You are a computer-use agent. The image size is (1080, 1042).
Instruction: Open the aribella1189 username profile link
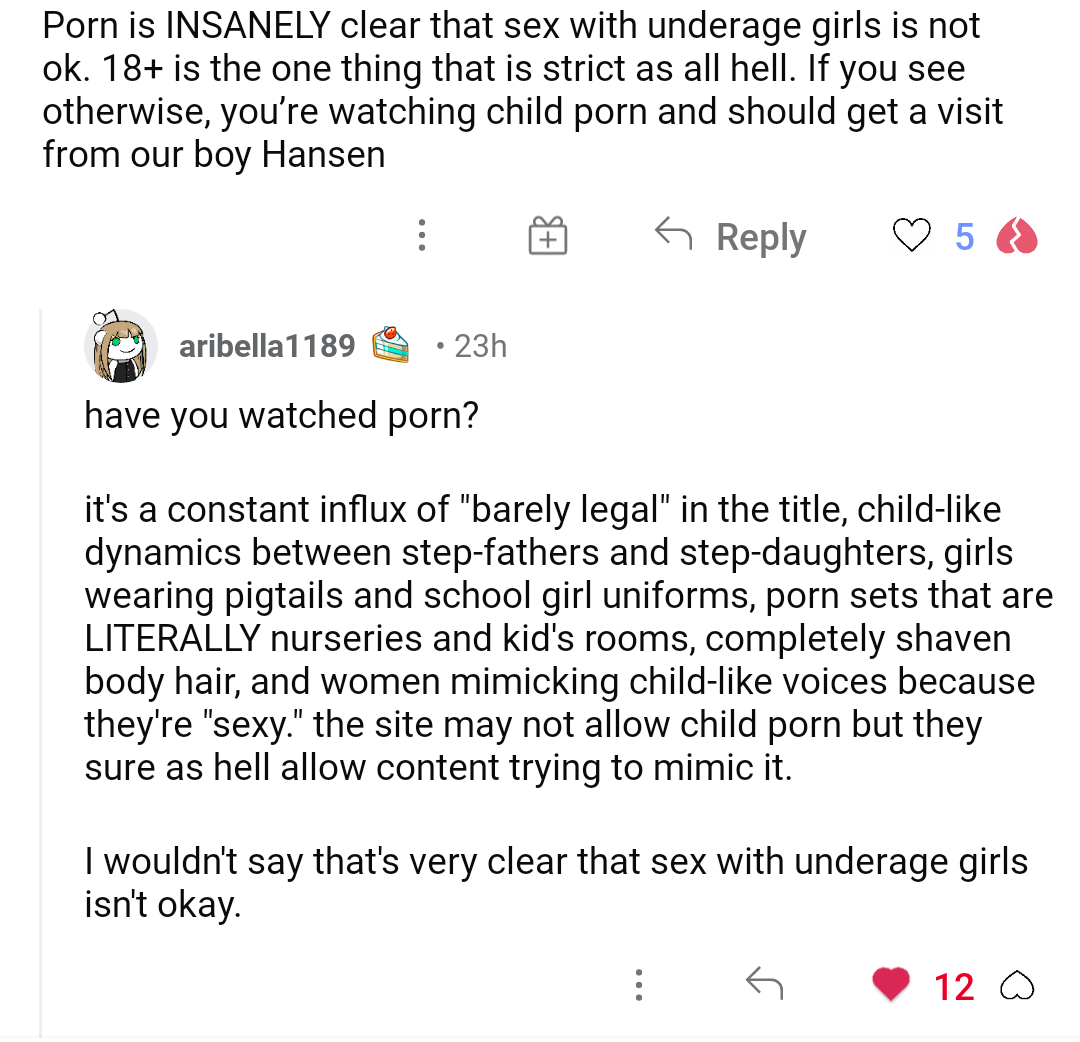[267, 346]
